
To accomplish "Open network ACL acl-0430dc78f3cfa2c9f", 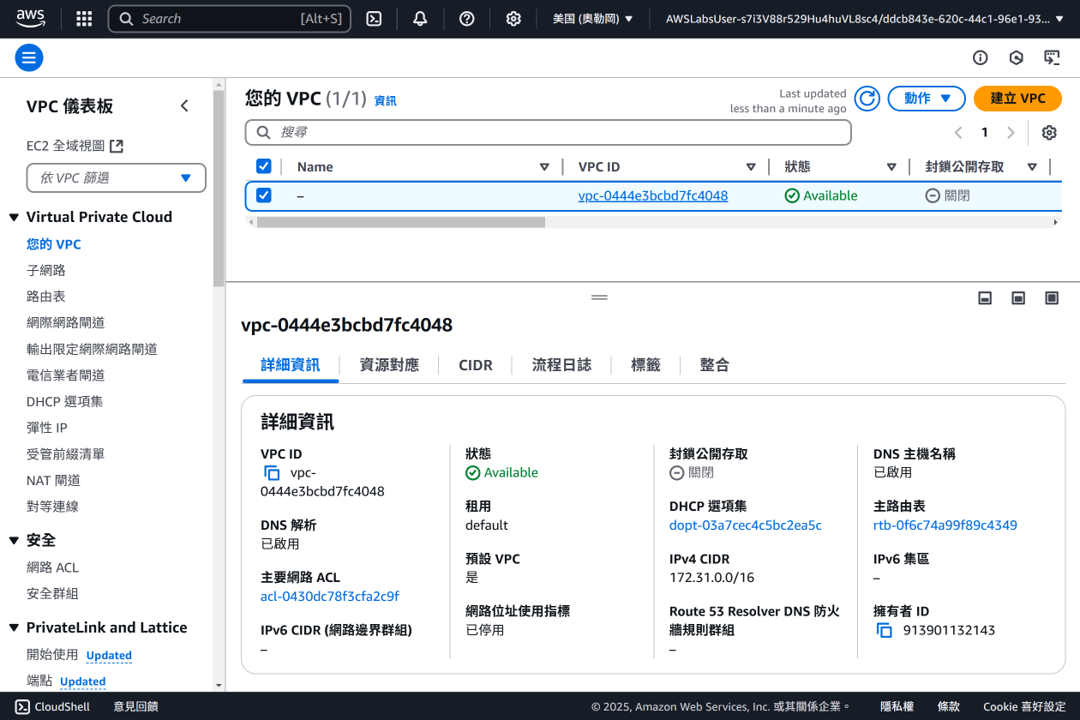I will click(330, 597).
